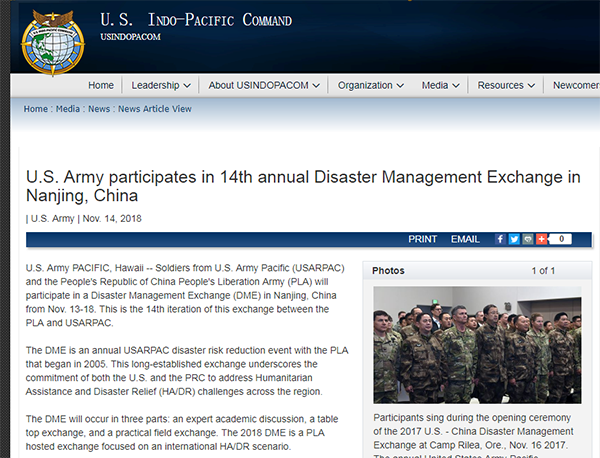Click the EMAIL link
Image resolution: width=600 pixels, height=458 pixels.
pyautogui.click(x=465, y=239)
